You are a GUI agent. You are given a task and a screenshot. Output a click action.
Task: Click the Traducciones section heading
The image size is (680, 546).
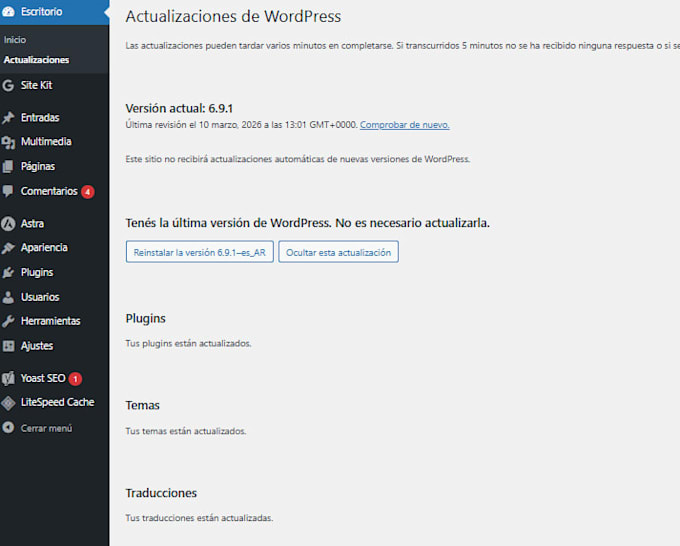(x=161, y=493)
